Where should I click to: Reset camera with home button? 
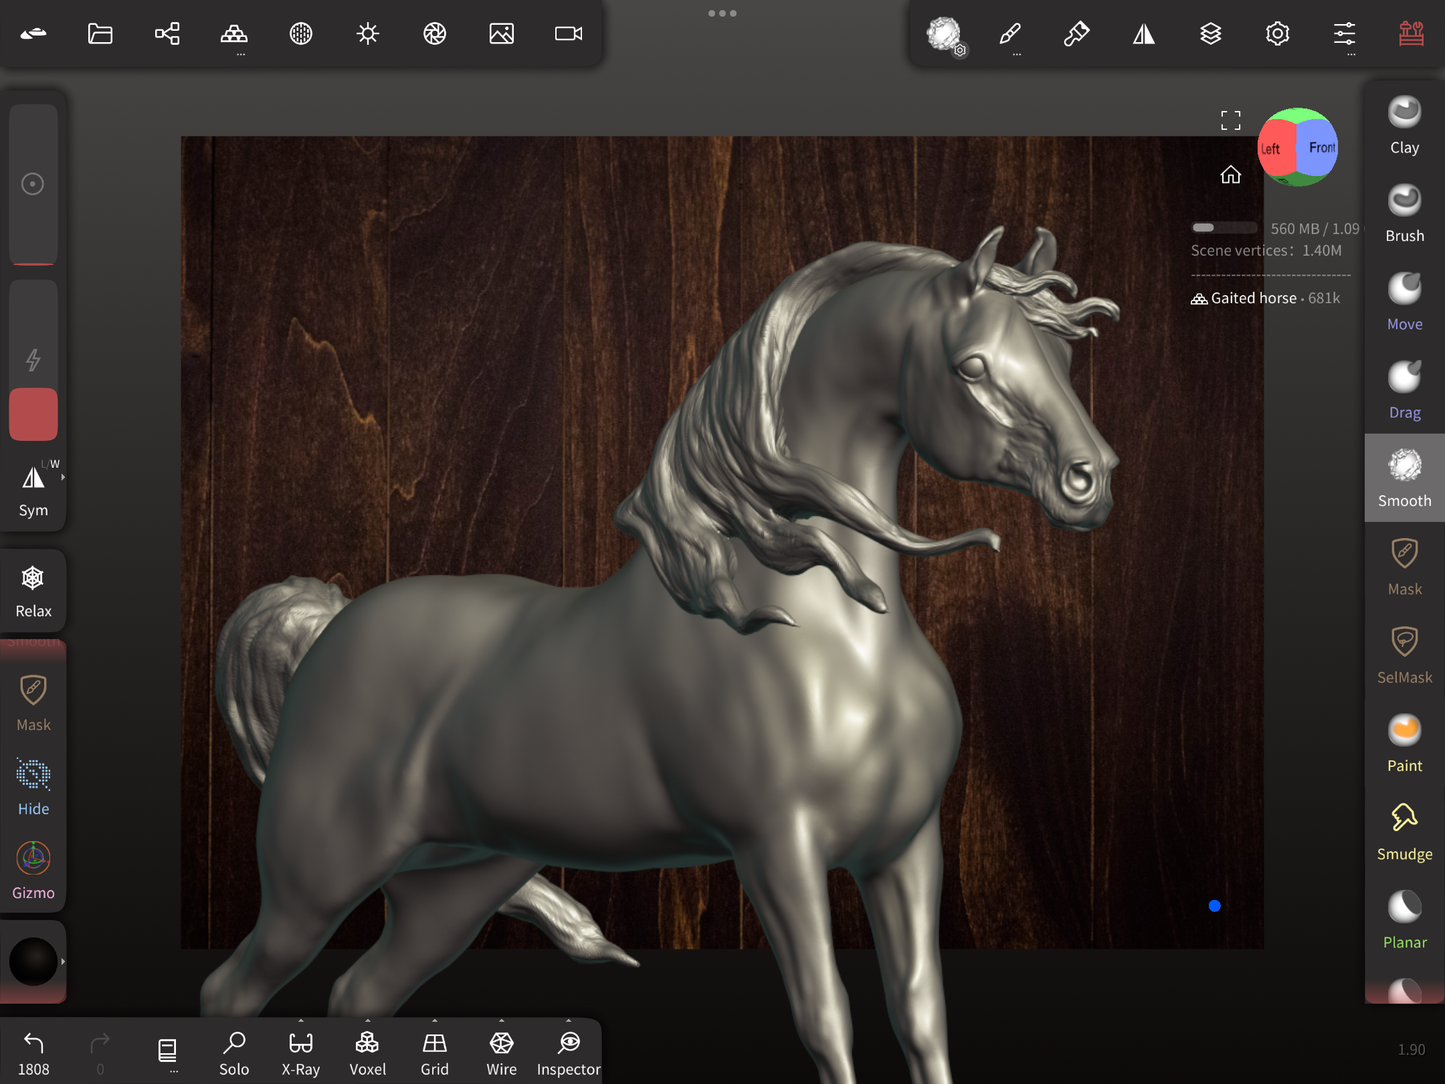point(1230,175)
